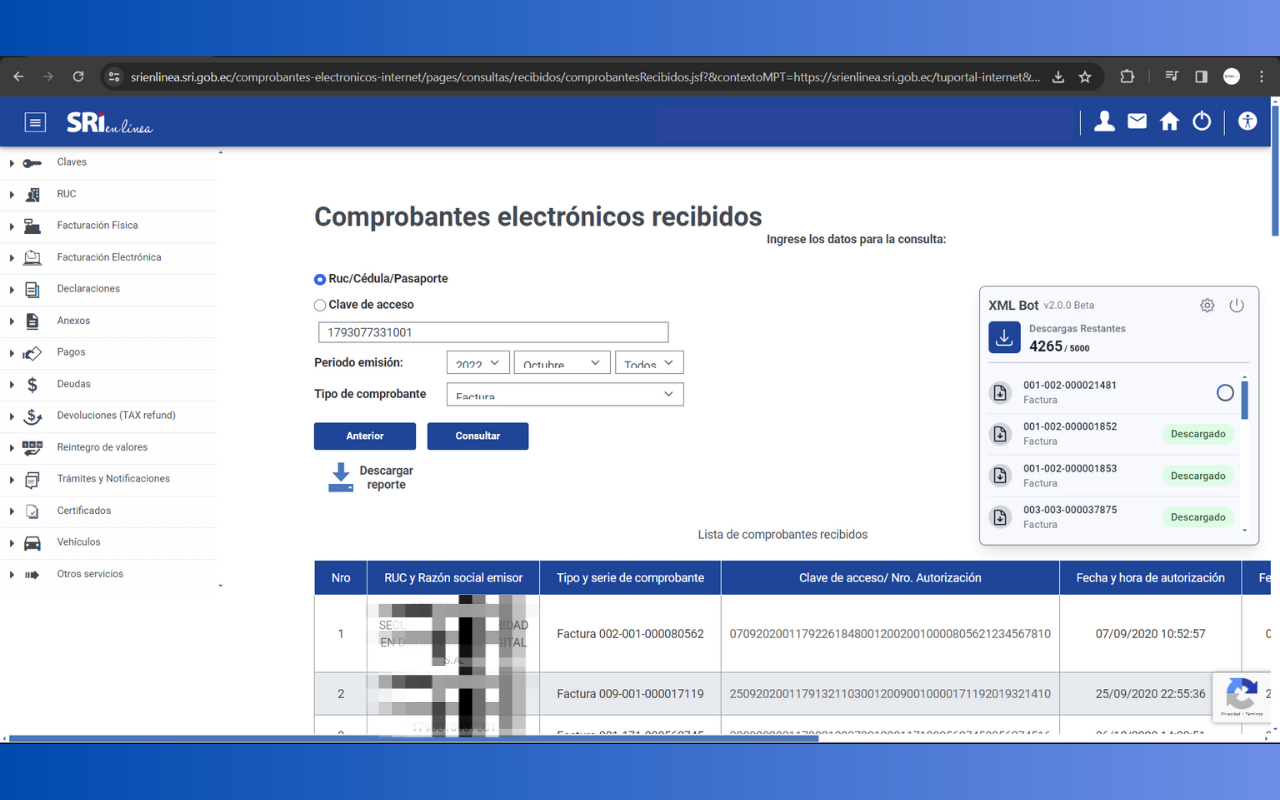Open the user profile icon
Screen dimensions: 1280x800
1104,122
